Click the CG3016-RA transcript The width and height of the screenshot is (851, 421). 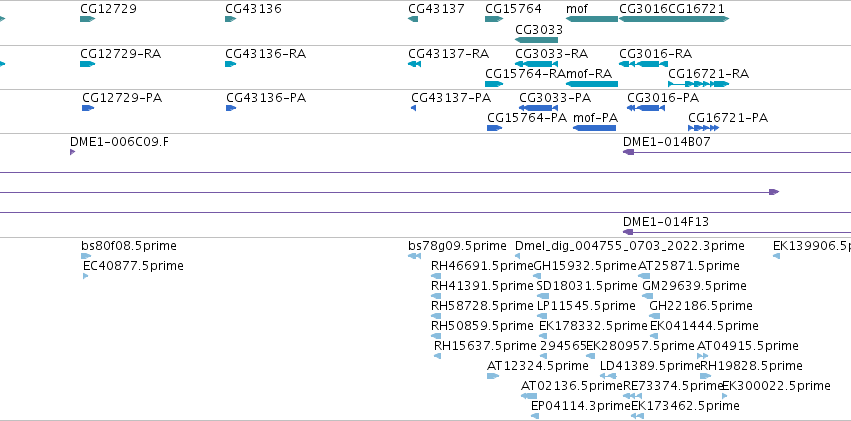pyautogui.click(x=643, y=64)
